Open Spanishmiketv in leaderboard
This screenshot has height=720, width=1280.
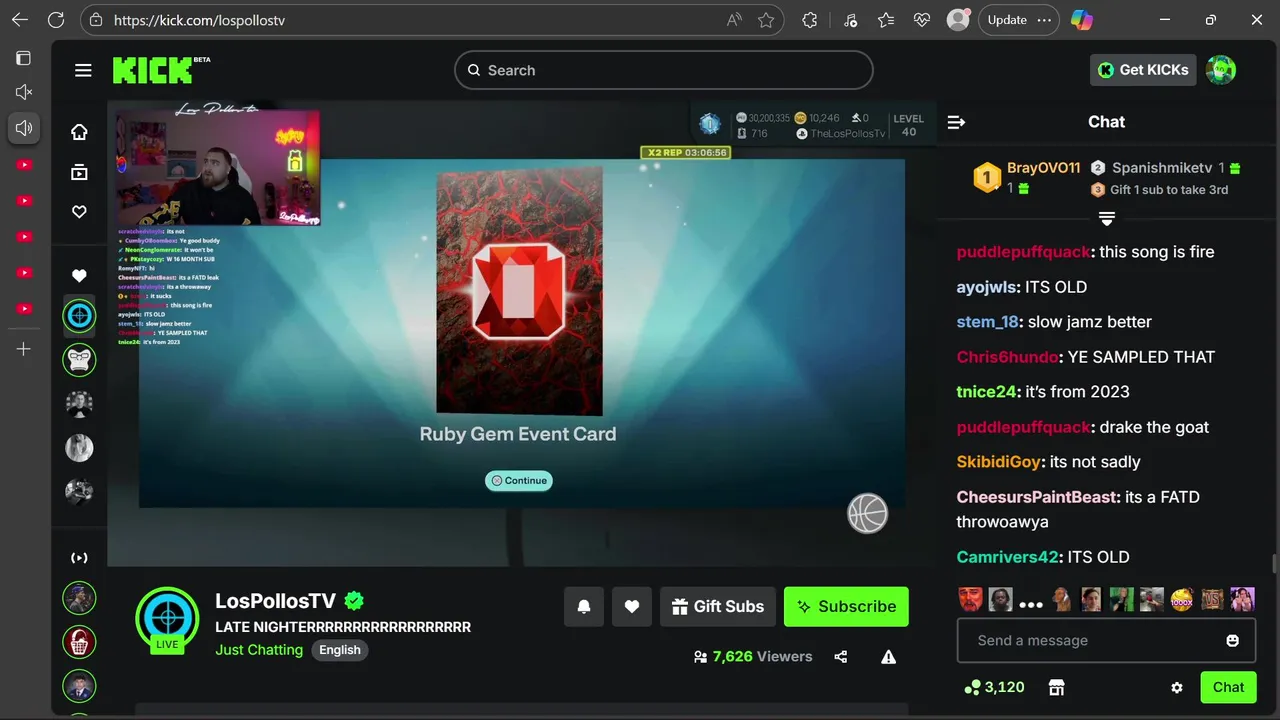(1162, 168)
